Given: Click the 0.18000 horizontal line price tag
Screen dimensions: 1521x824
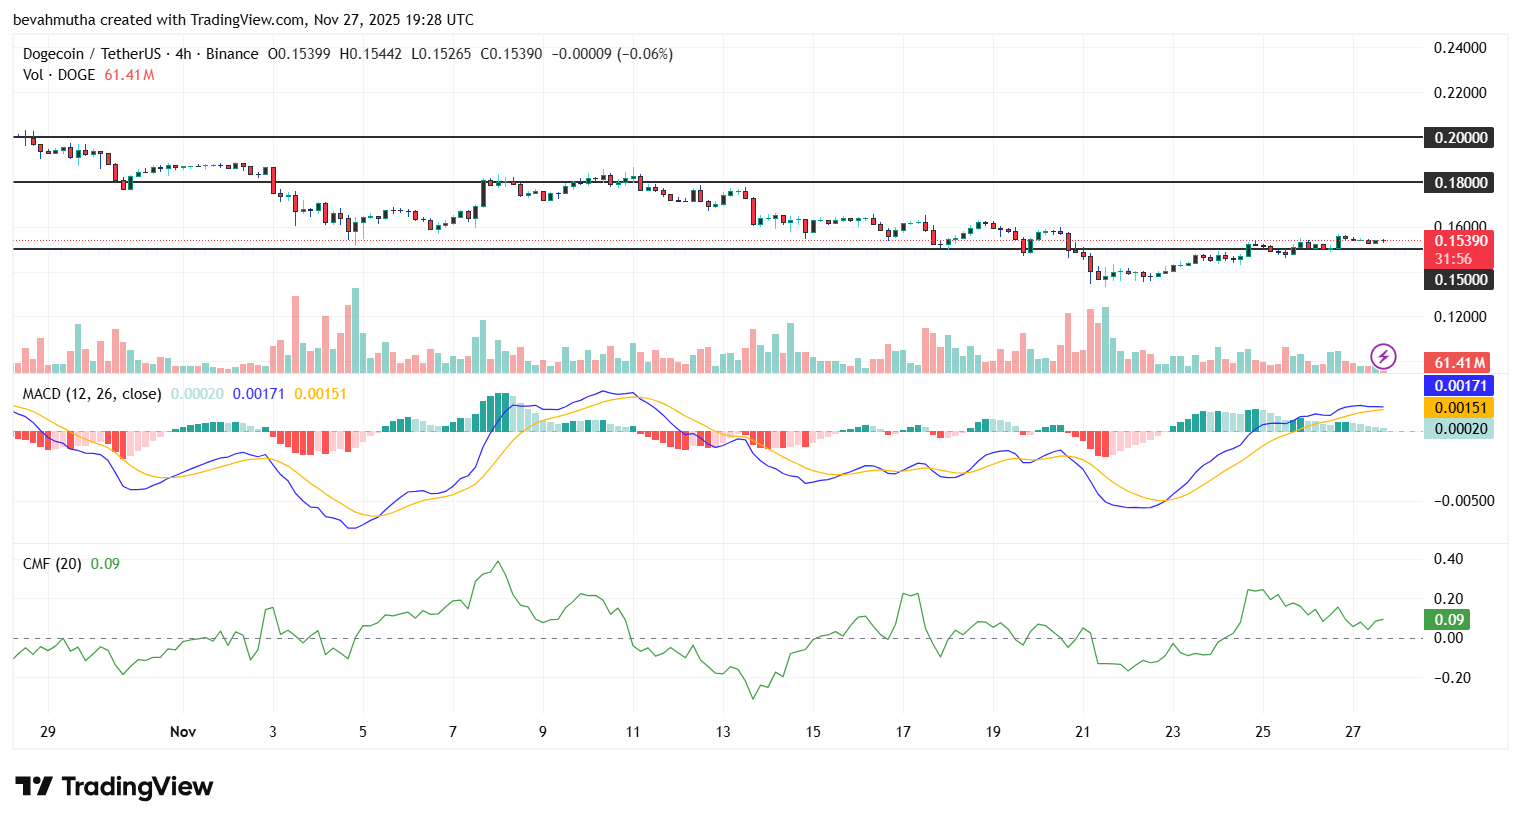Looking at the screenshot, I should click(x=1460, y=183).
